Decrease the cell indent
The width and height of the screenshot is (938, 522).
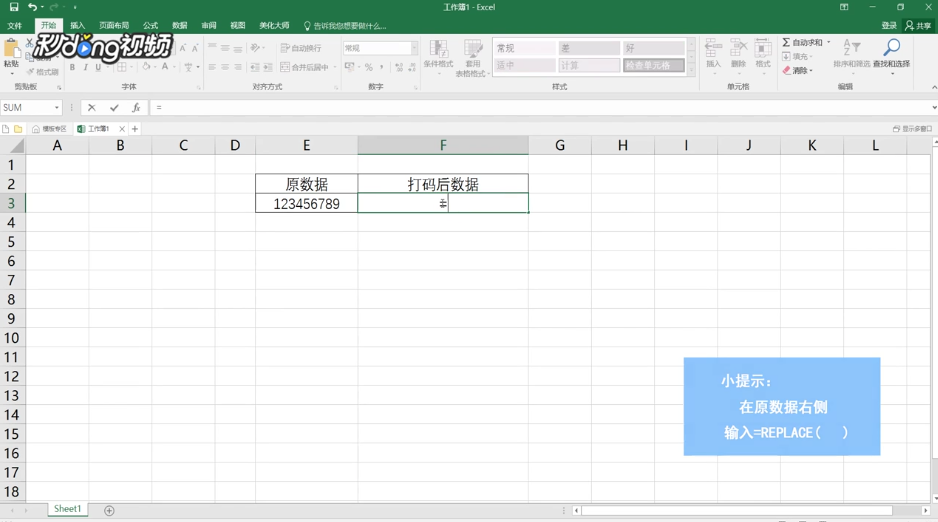255,67
